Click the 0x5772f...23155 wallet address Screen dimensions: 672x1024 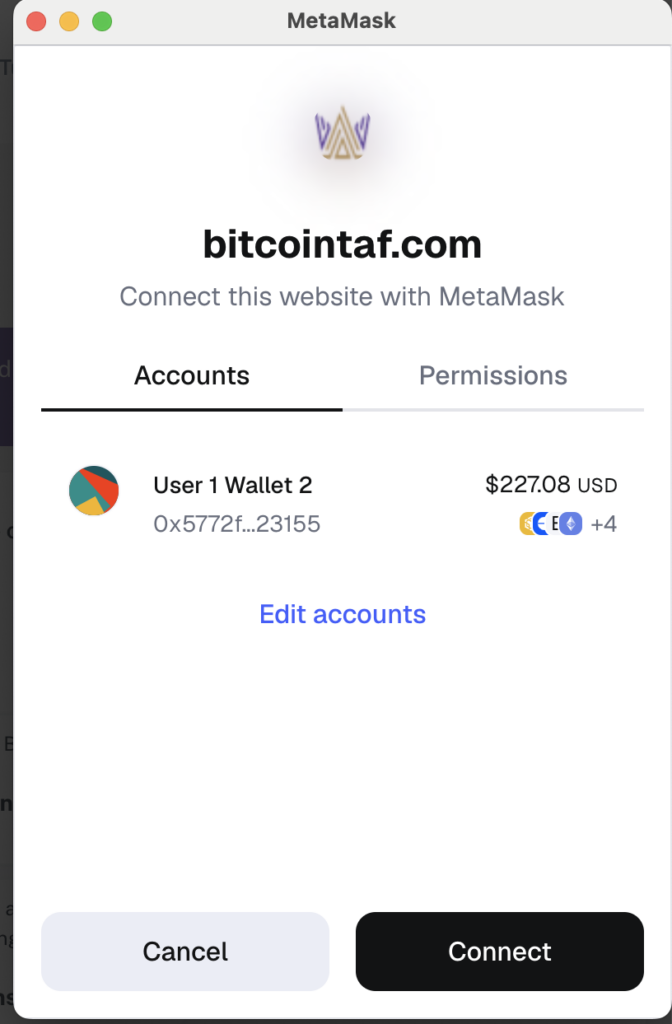pyautogui.click(x=236, y=524)
